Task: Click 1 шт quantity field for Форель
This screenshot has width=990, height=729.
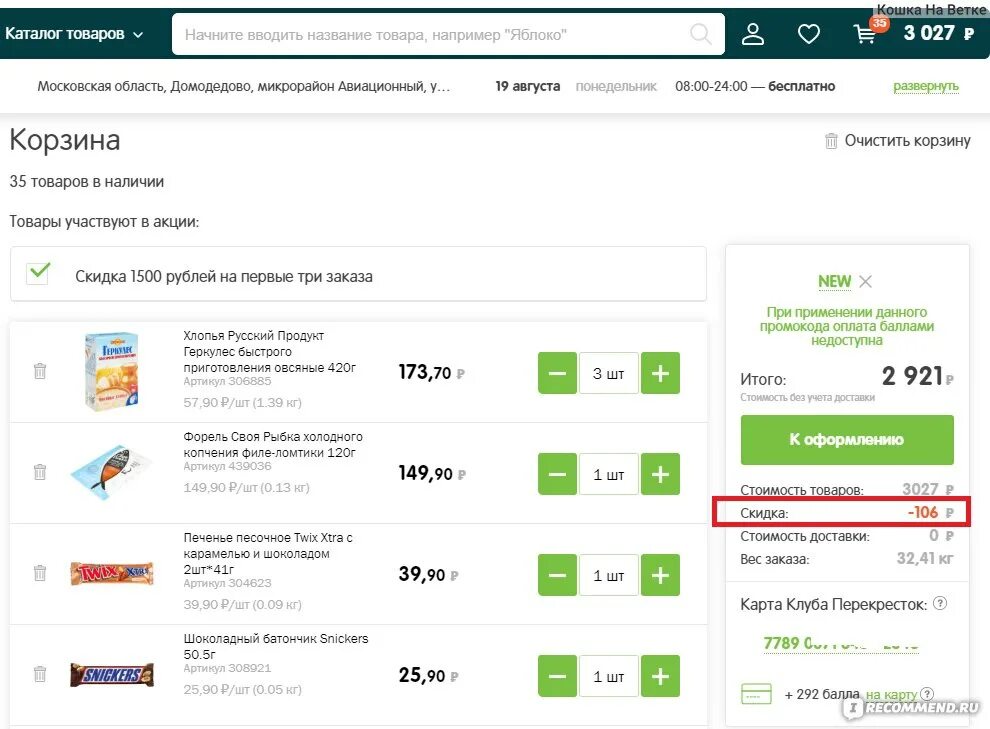Action: 609,475
